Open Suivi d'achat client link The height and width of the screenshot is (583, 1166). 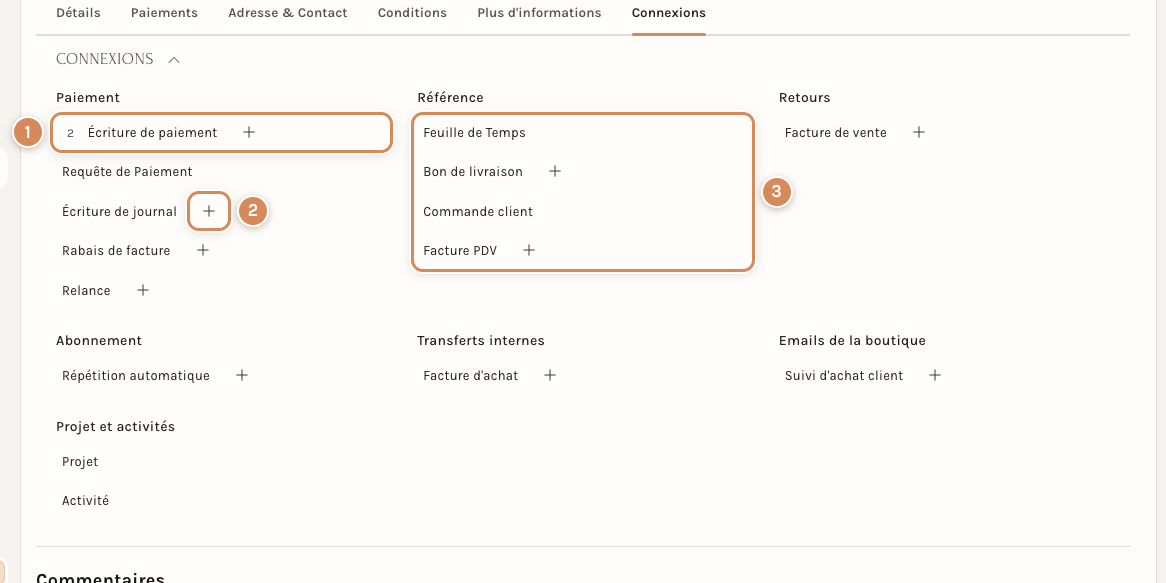[x=844, y=376]
